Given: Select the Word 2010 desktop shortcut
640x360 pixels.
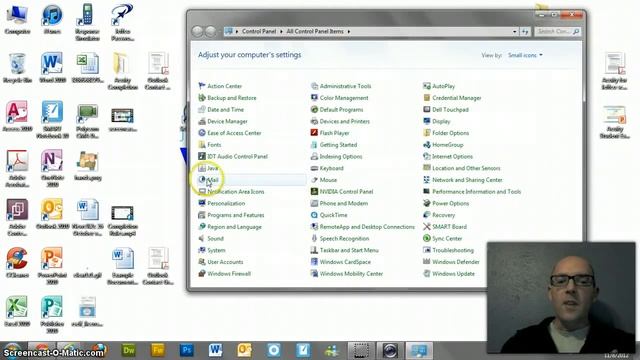Looking at the screenshot, I should click(52, 68).
